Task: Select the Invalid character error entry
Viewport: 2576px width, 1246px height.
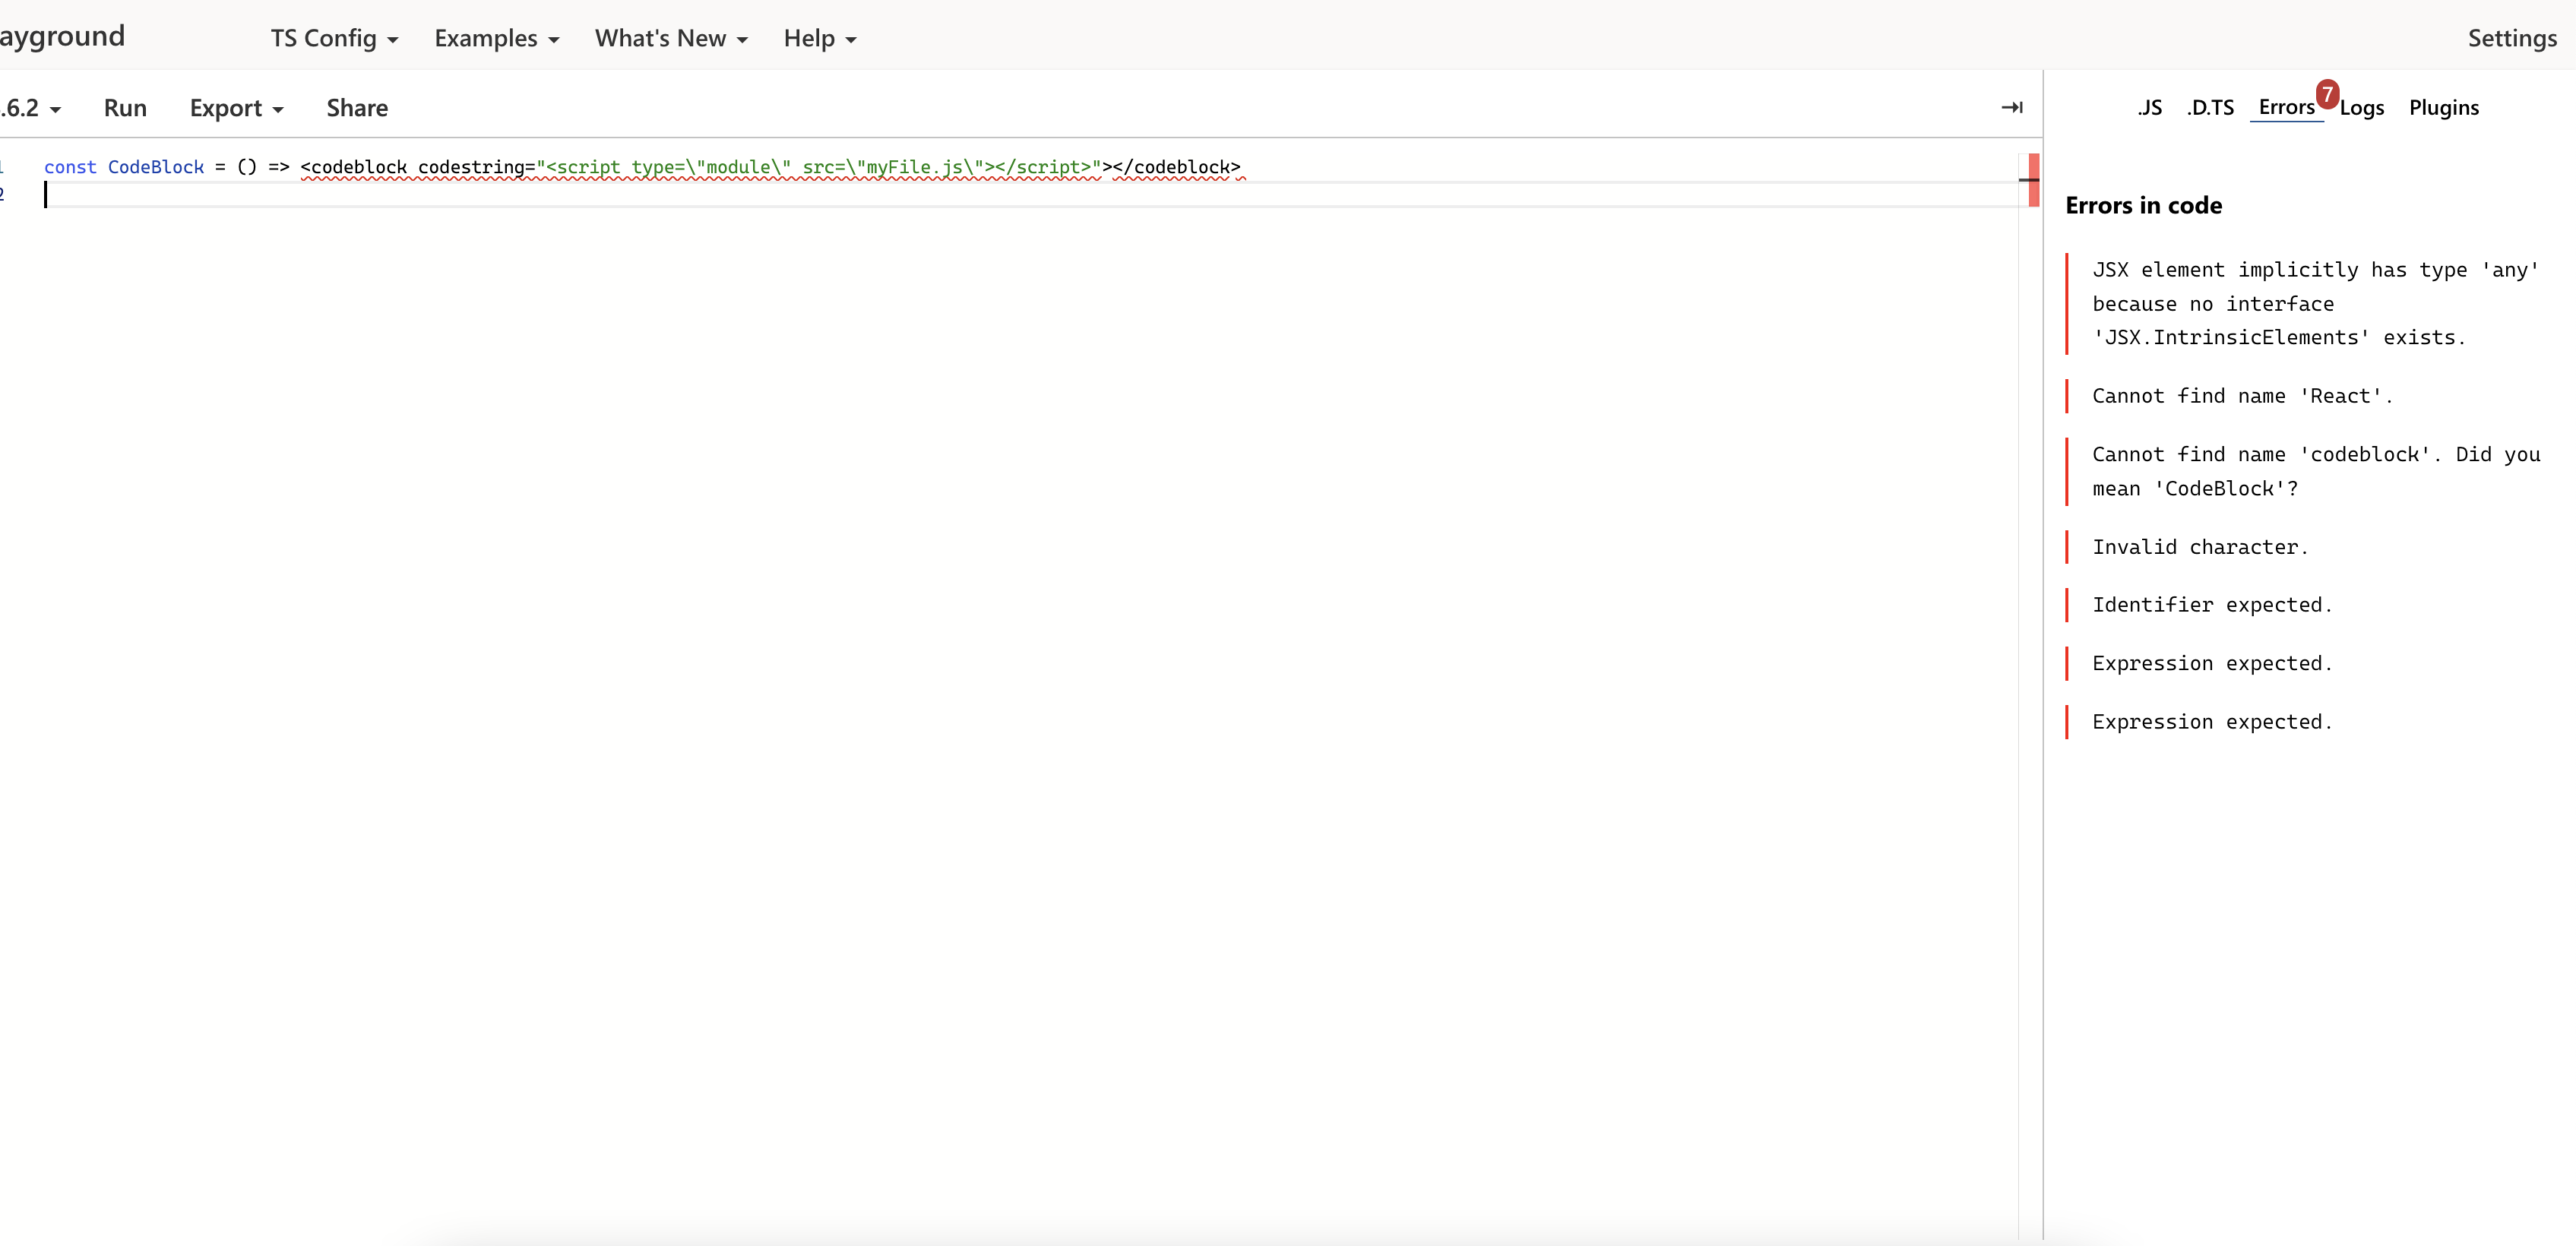Action: click(x=2201, y=546)
